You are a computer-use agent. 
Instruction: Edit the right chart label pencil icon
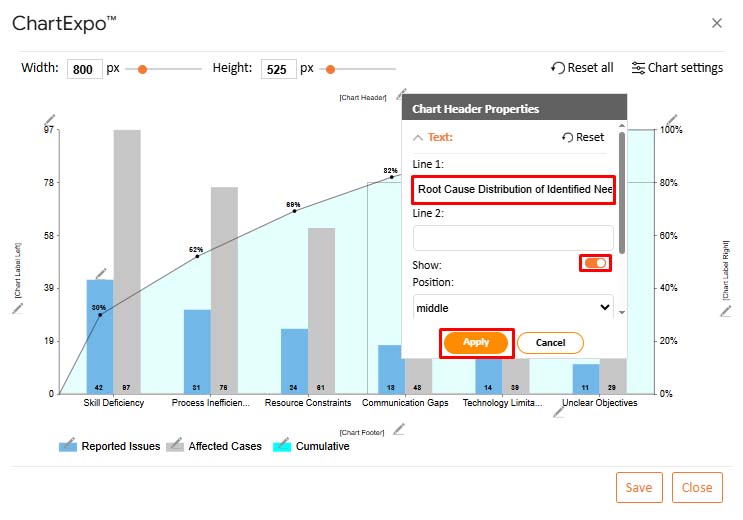point(726,311)
